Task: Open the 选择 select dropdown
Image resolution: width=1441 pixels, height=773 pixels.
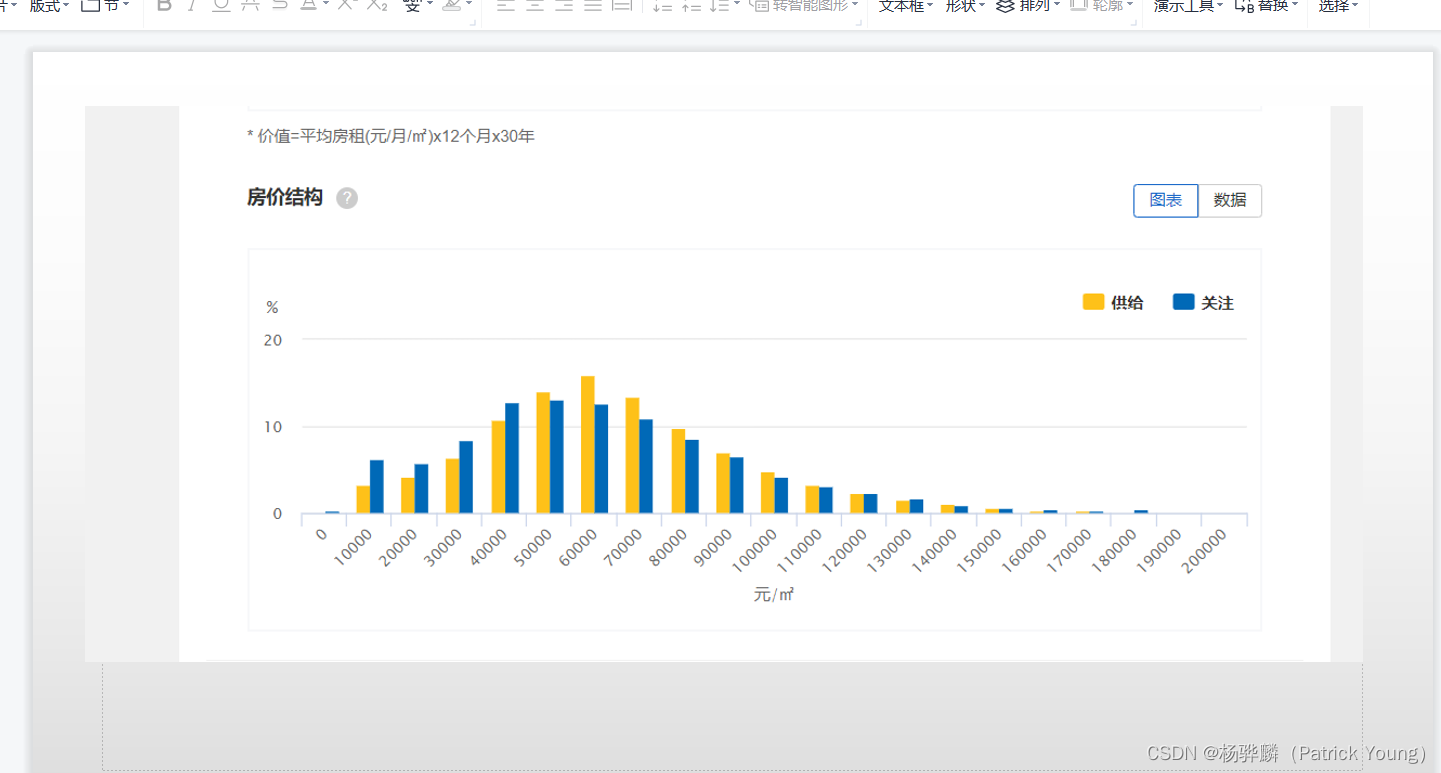Action: coord(1338,5)
